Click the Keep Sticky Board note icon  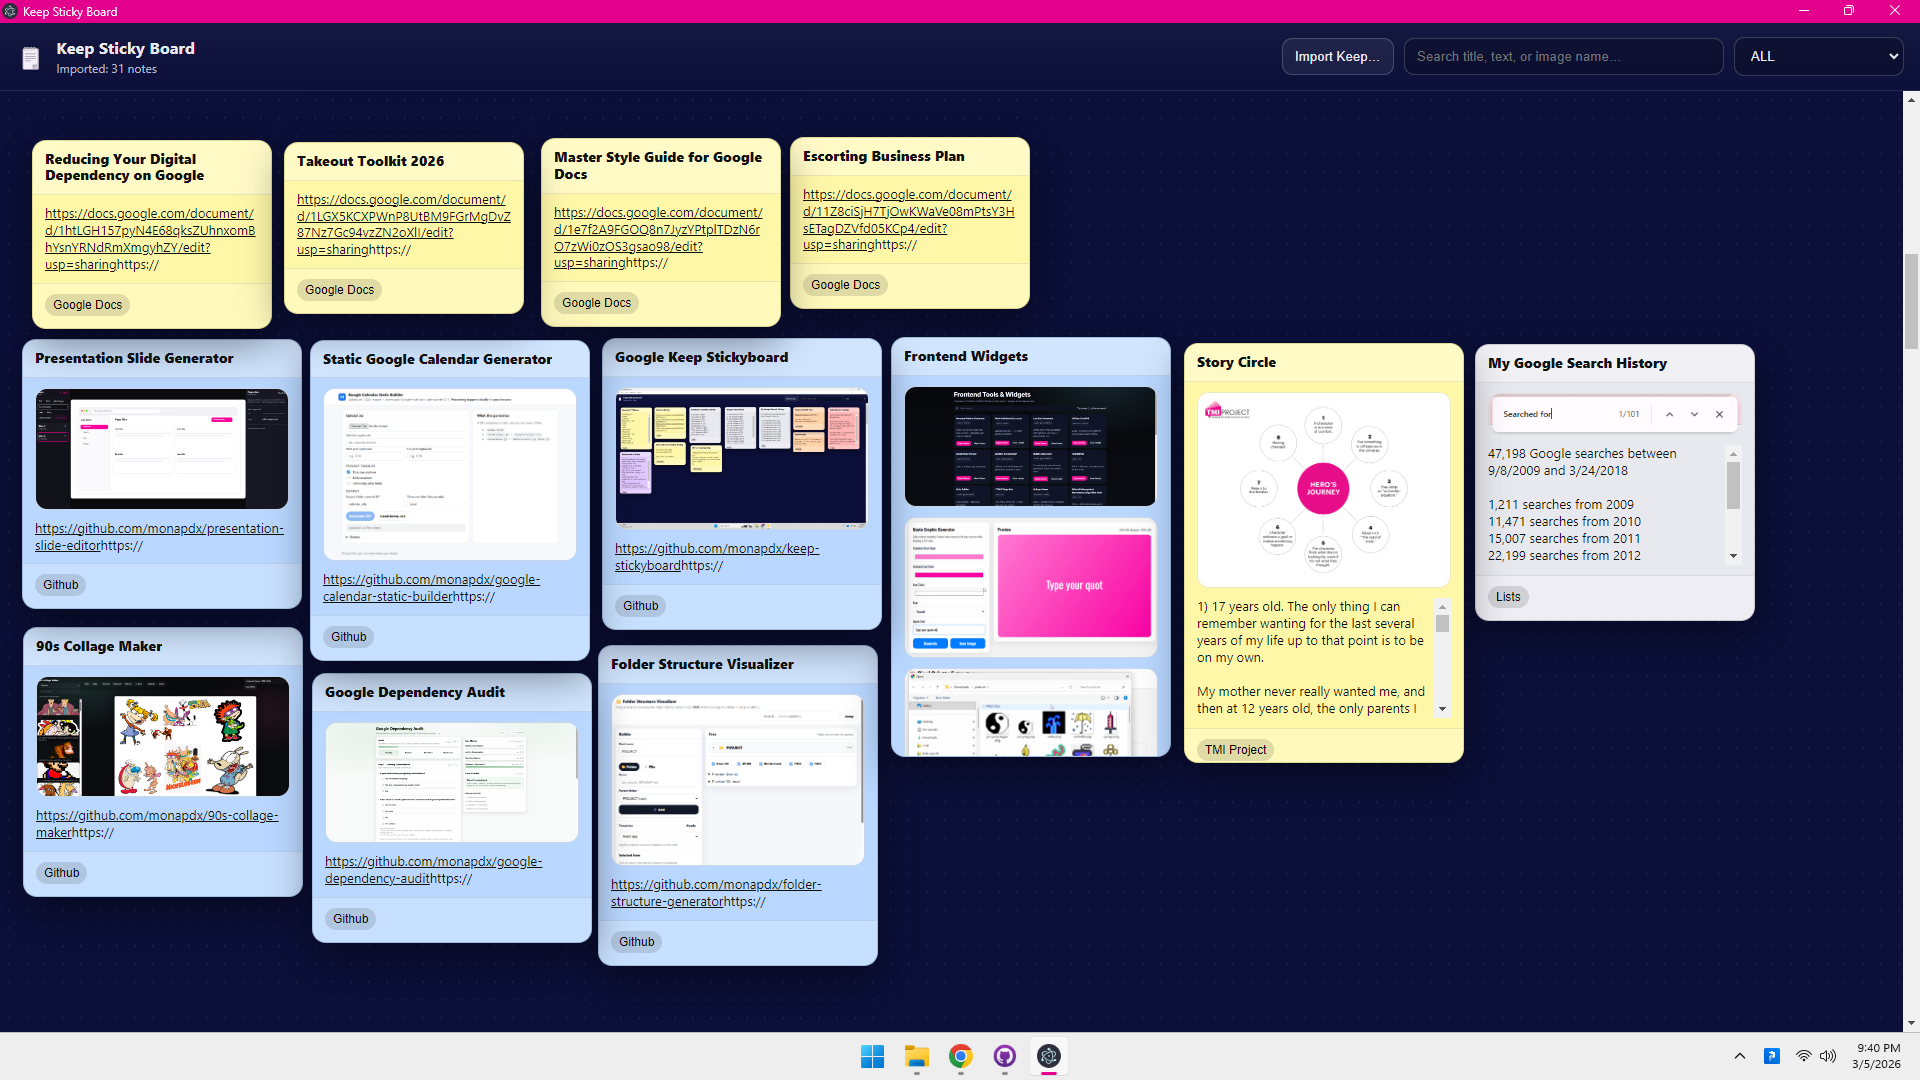(x=31, y=58)
